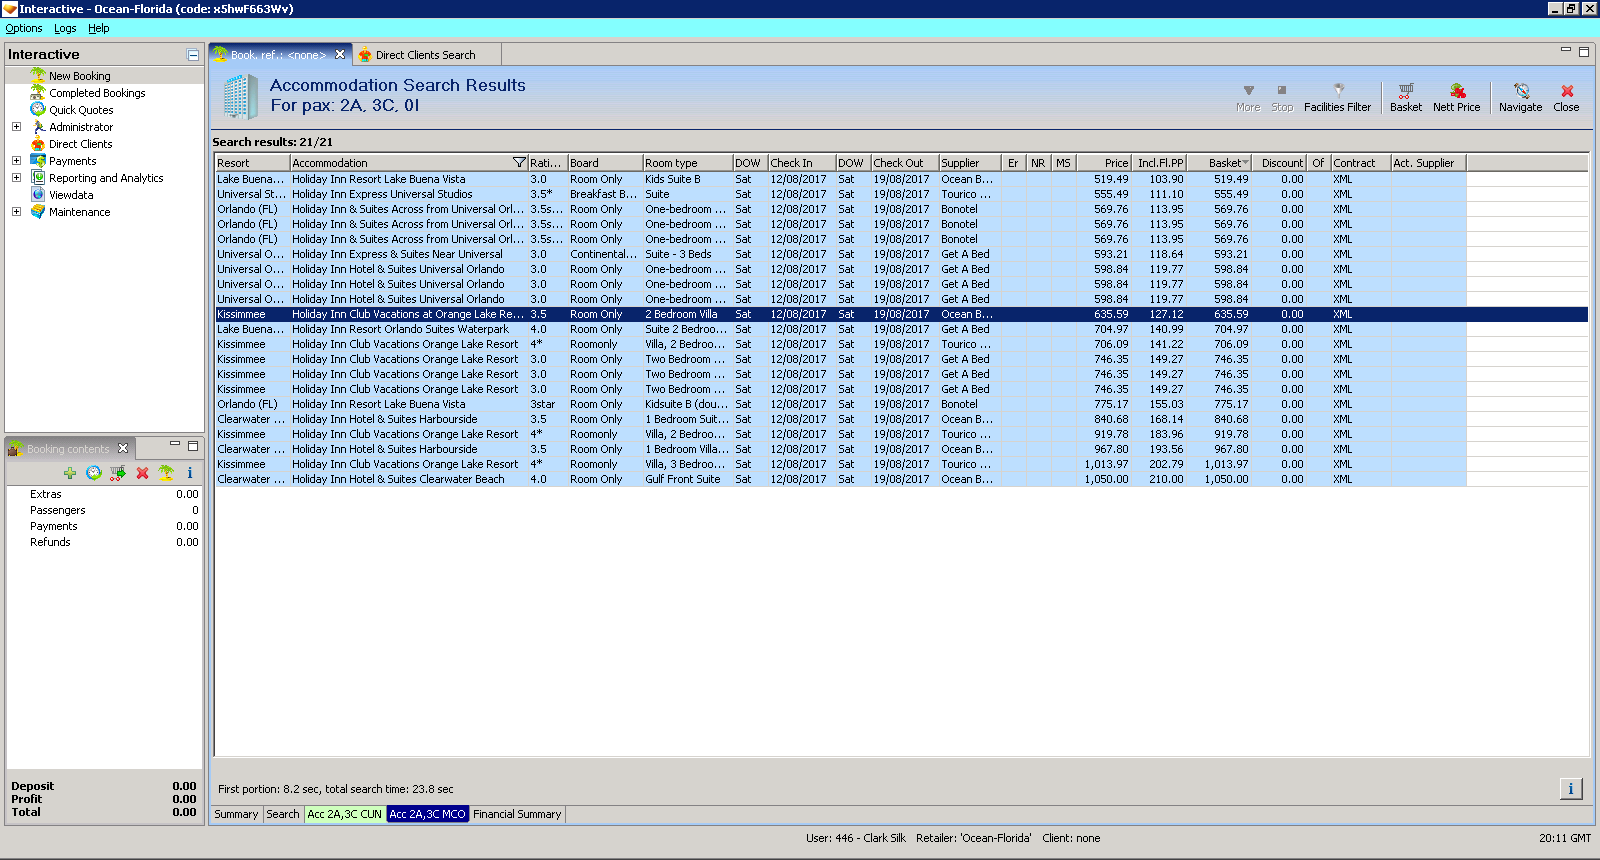Click the Viewdata globe icon
The height and width of the screenshot is (860, 1600).
point(38,195)
